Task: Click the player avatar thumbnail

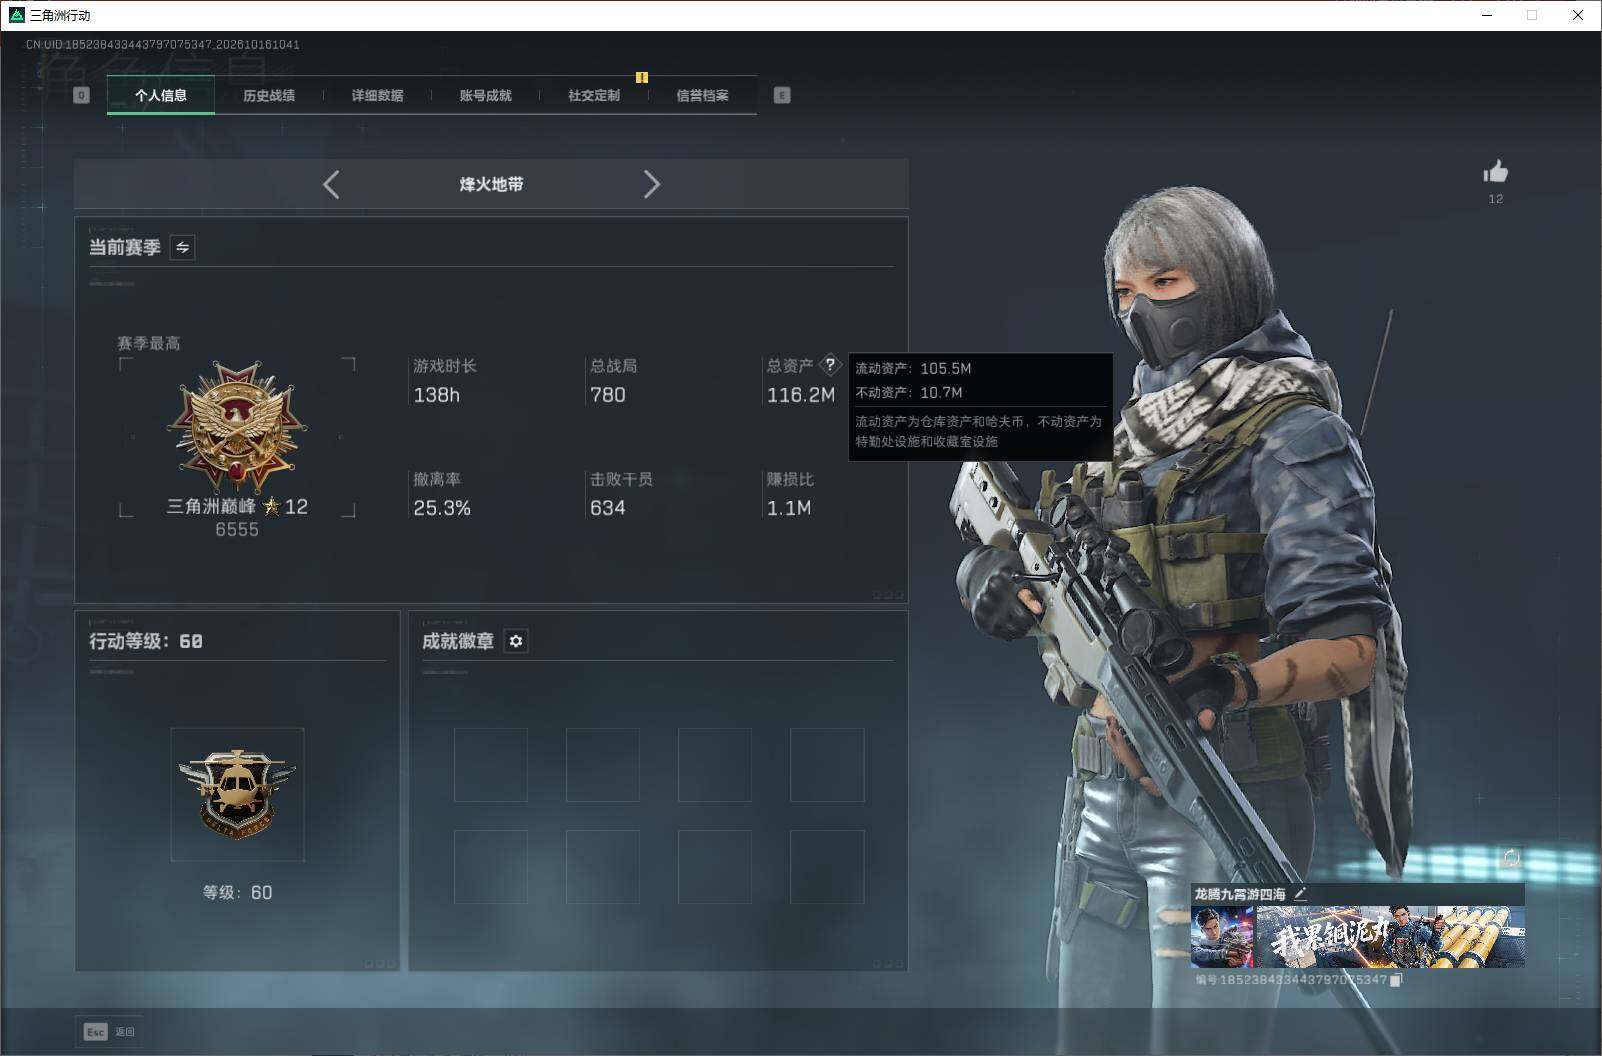Action: point(1222,937)
